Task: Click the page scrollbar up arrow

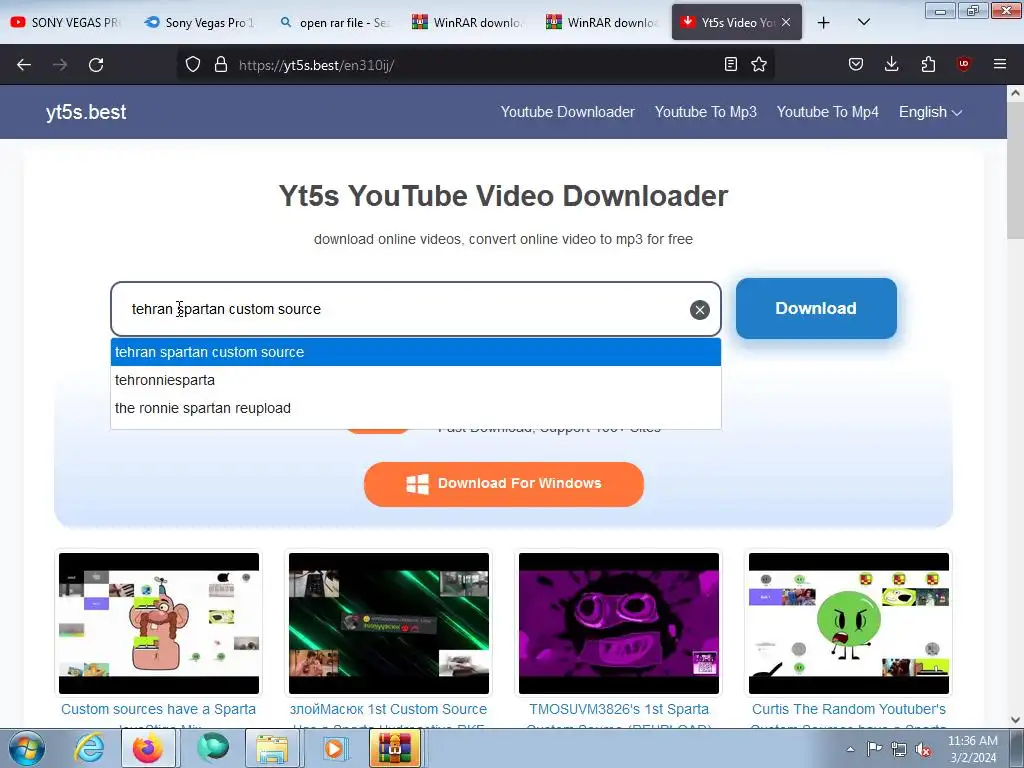Action: pos(1015,93)
